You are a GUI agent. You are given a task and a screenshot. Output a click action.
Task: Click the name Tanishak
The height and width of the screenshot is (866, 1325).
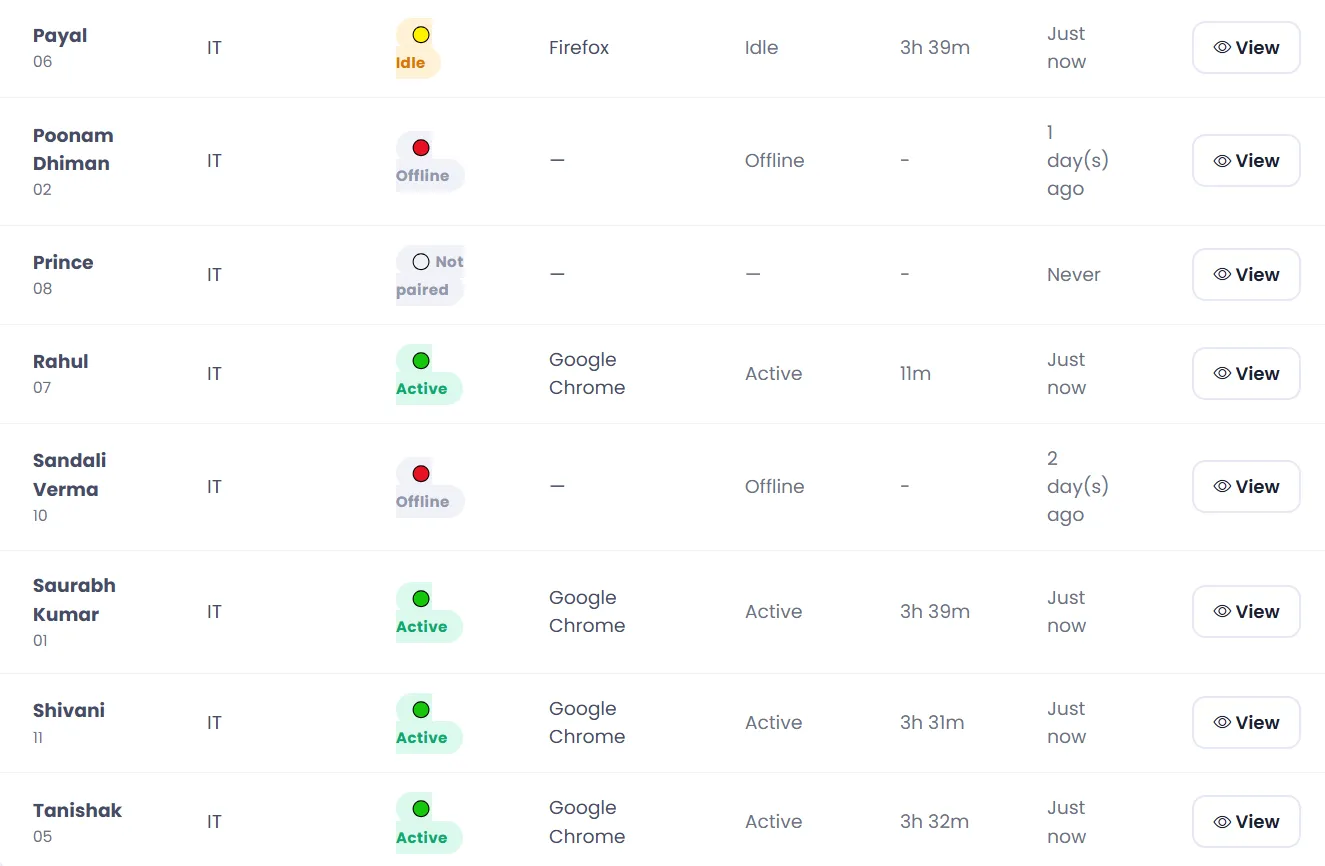(x=77, y=811)
